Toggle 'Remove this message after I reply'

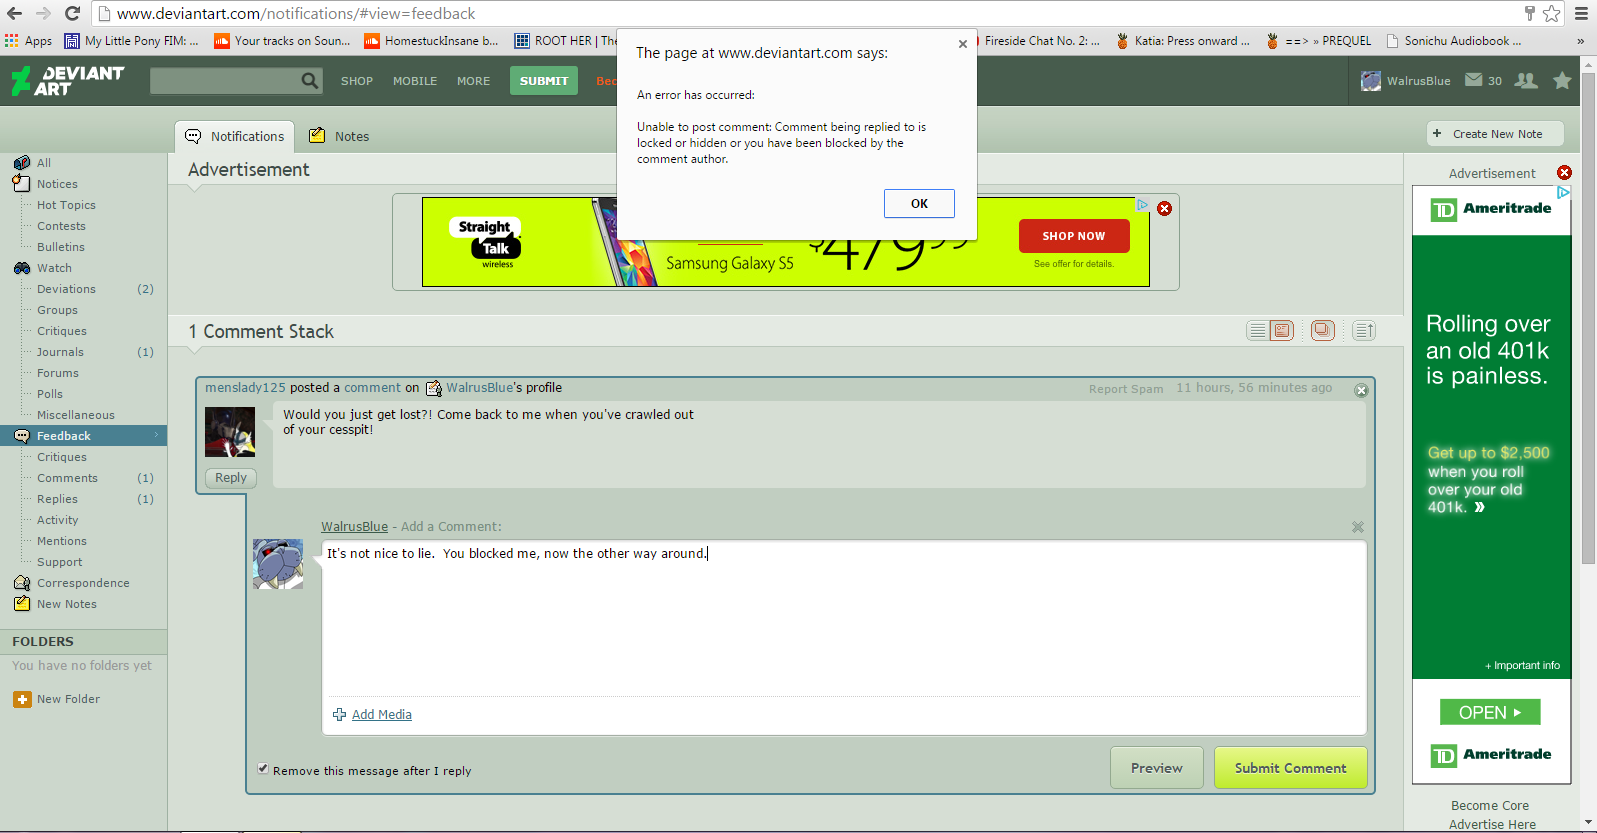tap(263, 769)
